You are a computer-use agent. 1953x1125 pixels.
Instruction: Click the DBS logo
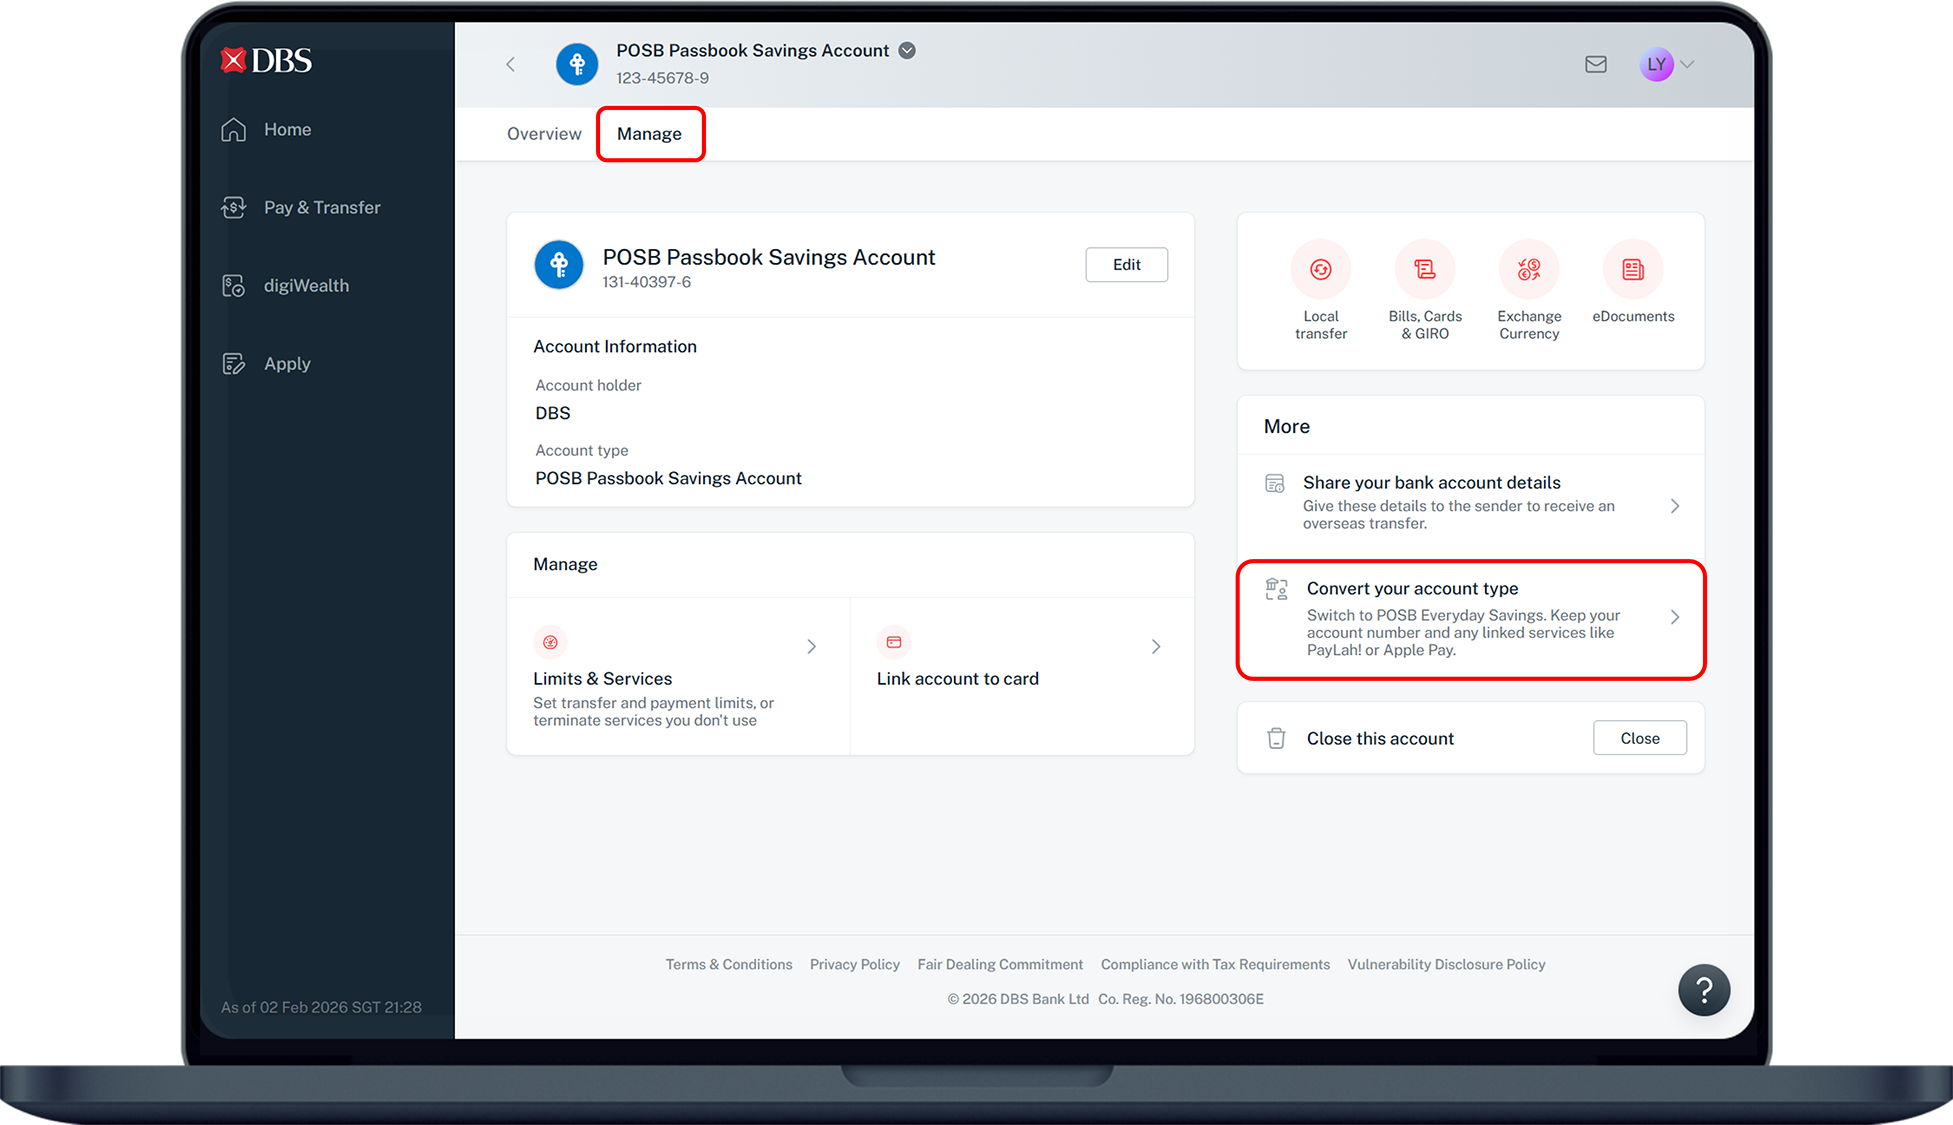point(266,61)
